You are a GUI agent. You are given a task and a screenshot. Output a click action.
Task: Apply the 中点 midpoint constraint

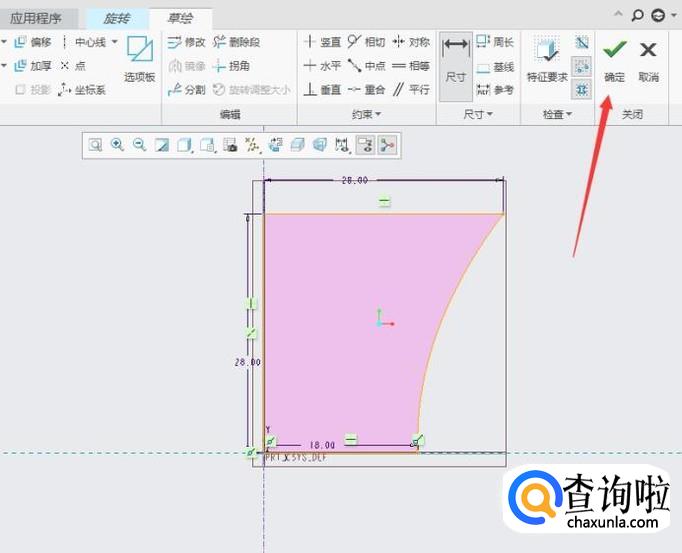(366, 66)
